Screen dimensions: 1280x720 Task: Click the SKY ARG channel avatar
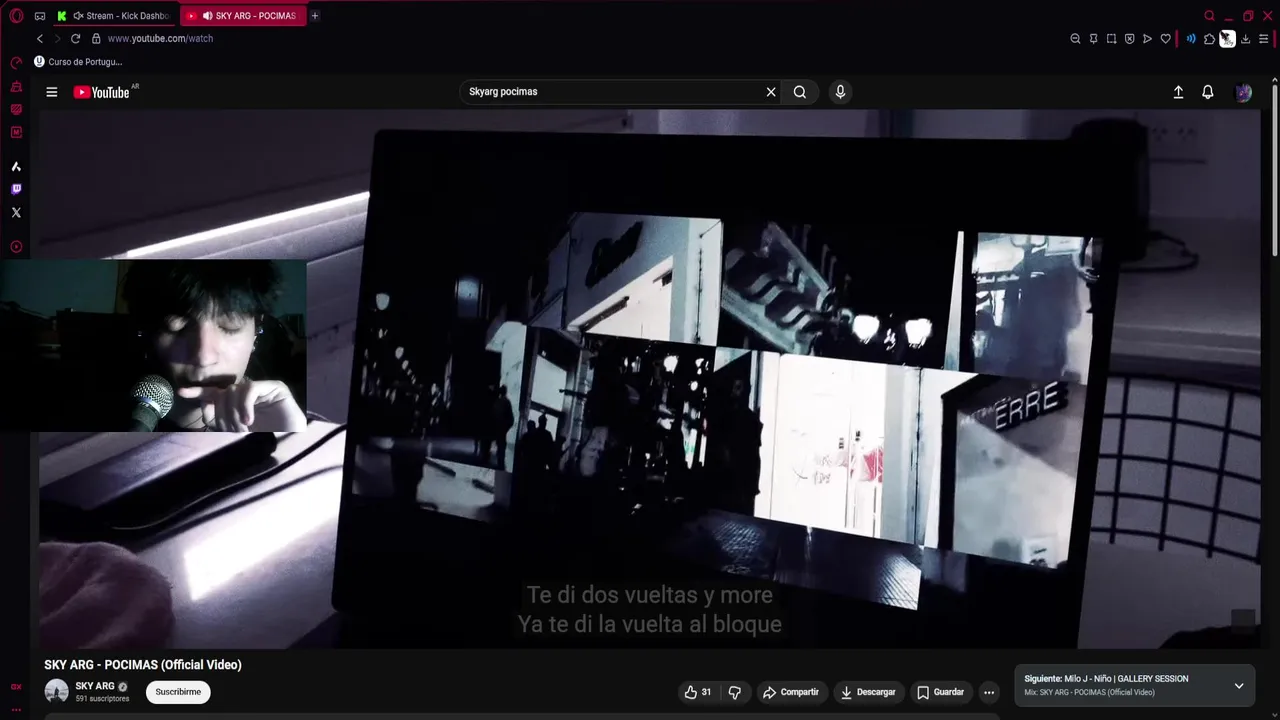[57, 691]
